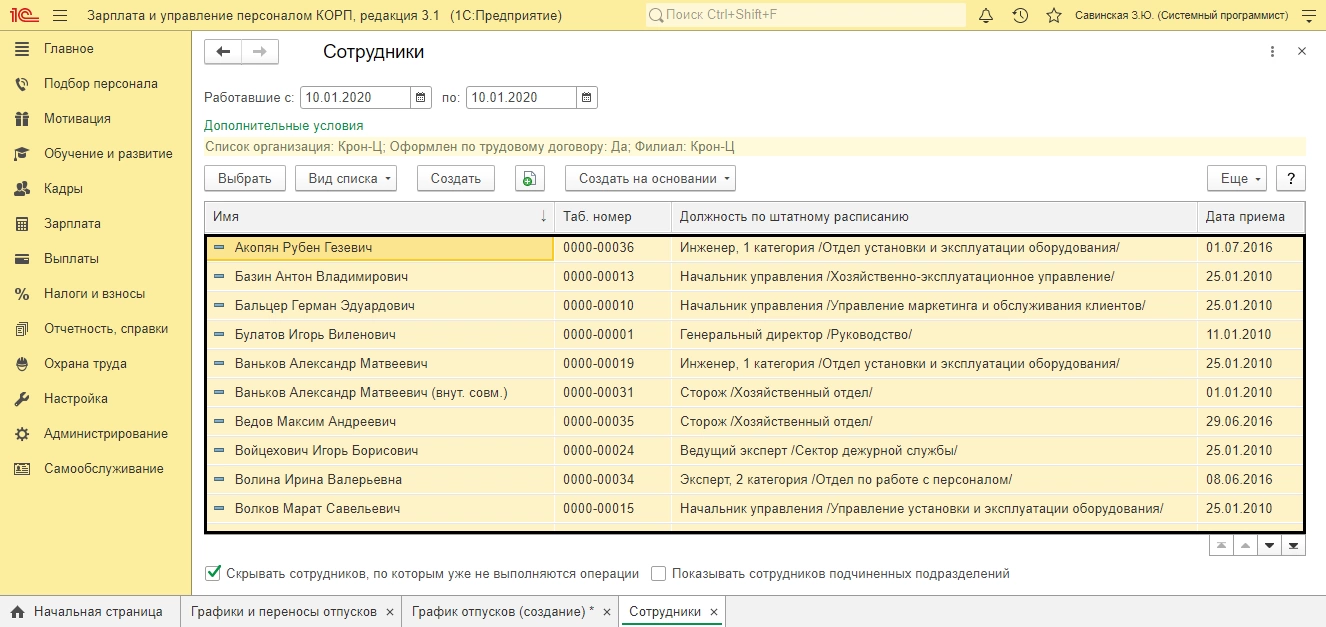The height and width of the screenshot is (627, 1326).
Task: Open the Дополнительные условия link
Action: tap(283, 126)
